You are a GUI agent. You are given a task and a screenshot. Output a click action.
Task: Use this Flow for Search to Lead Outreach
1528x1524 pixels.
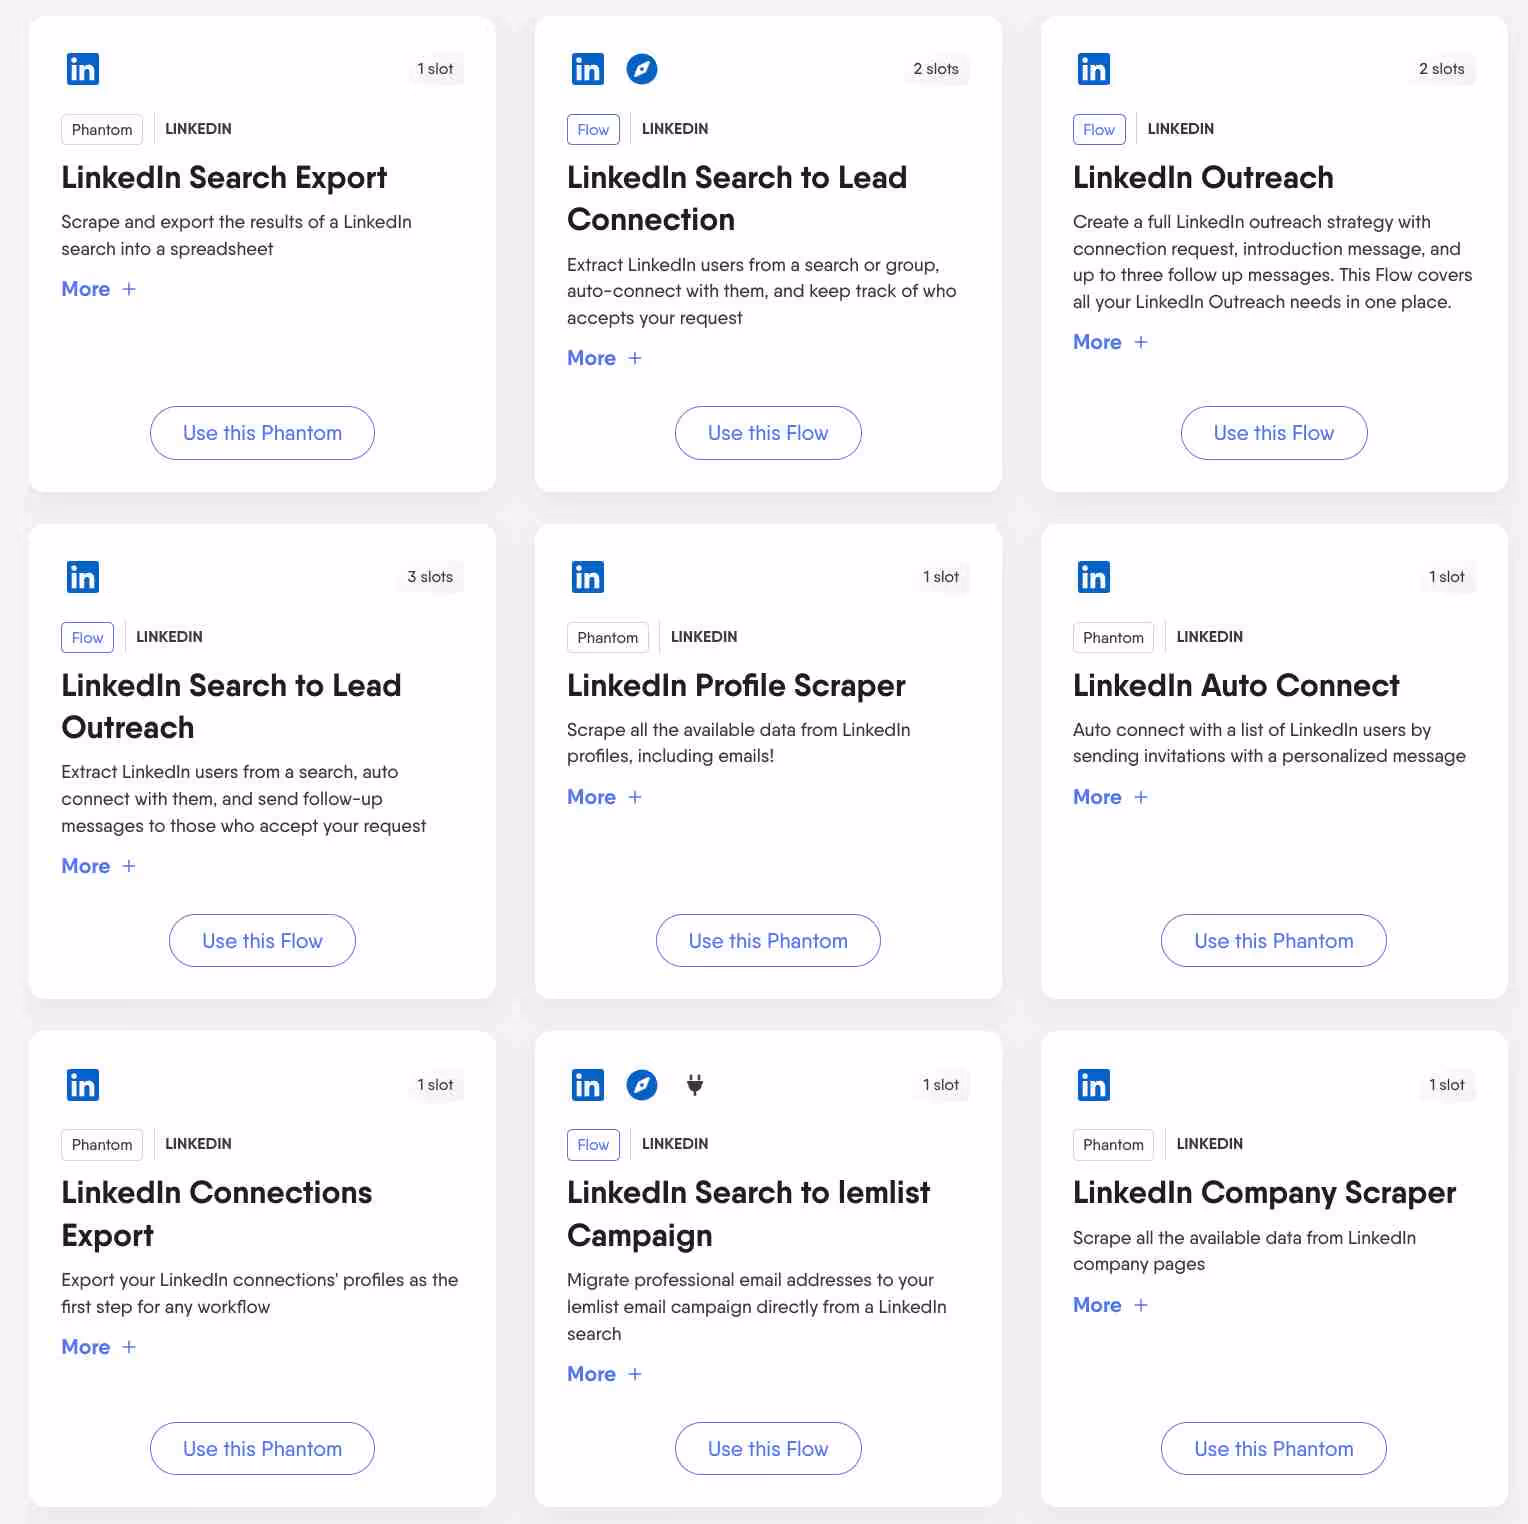tap(262, 941)
